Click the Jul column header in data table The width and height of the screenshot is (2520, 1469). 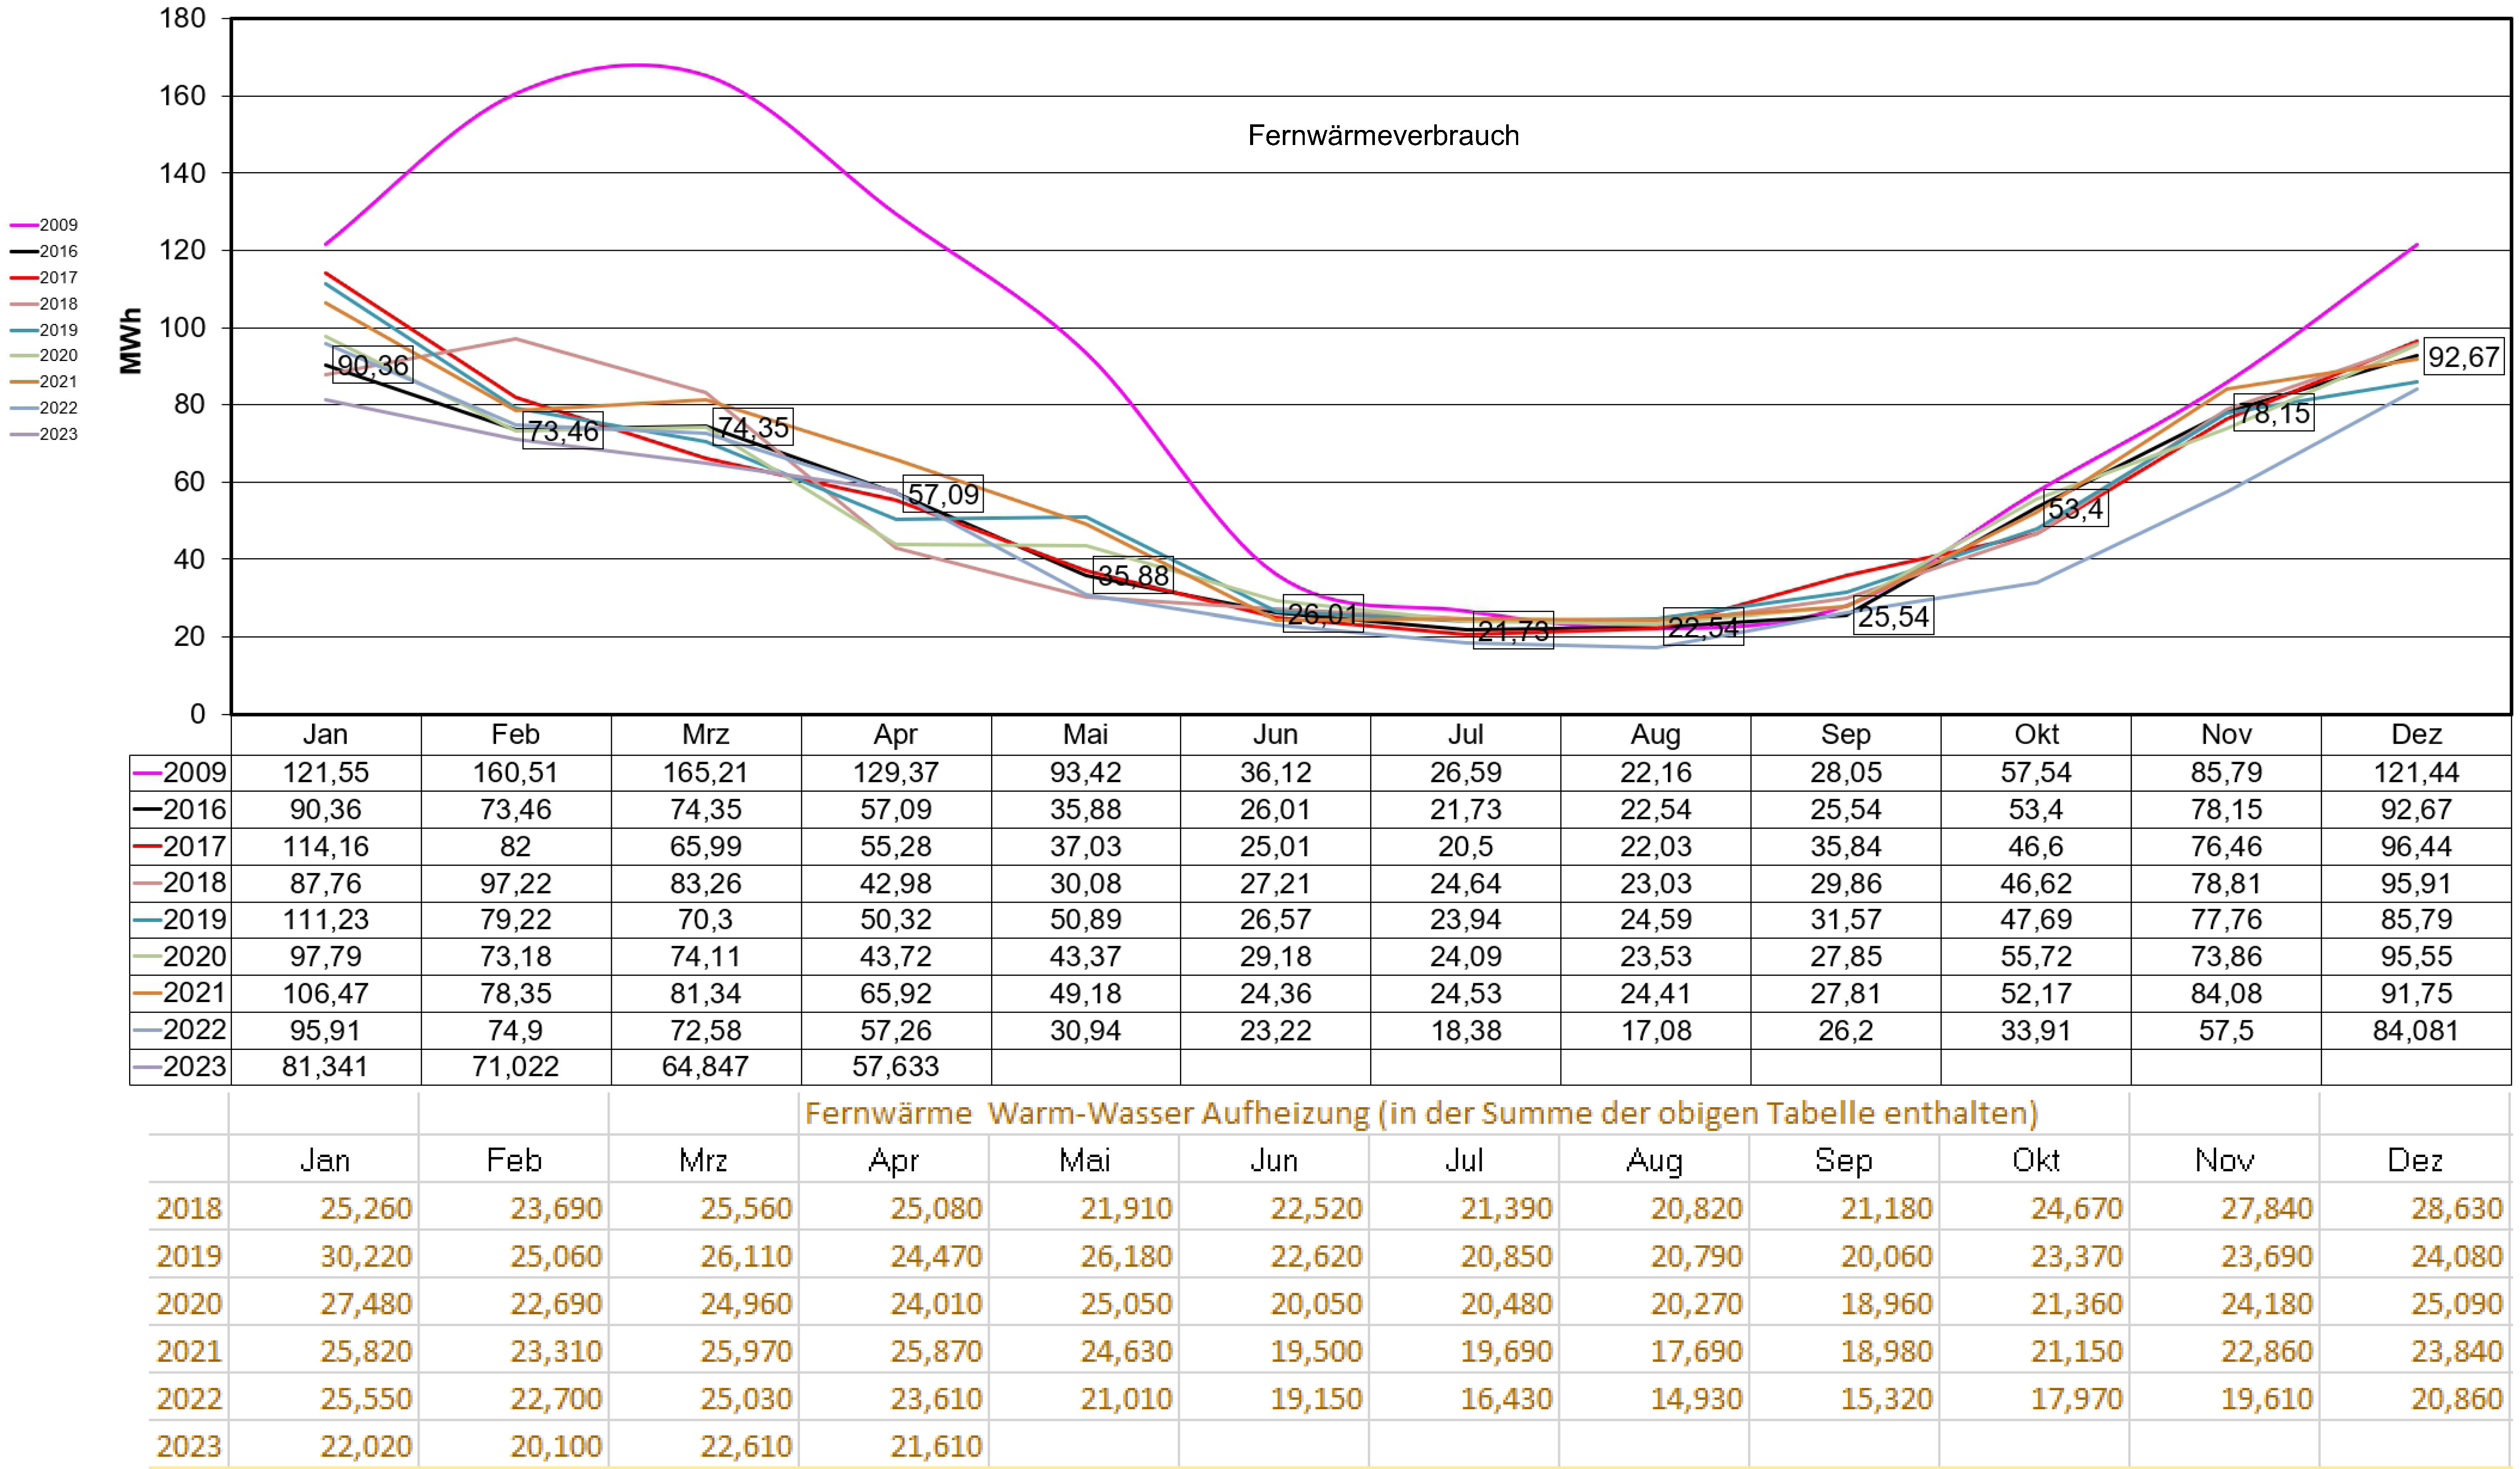tap(1466, 735)
